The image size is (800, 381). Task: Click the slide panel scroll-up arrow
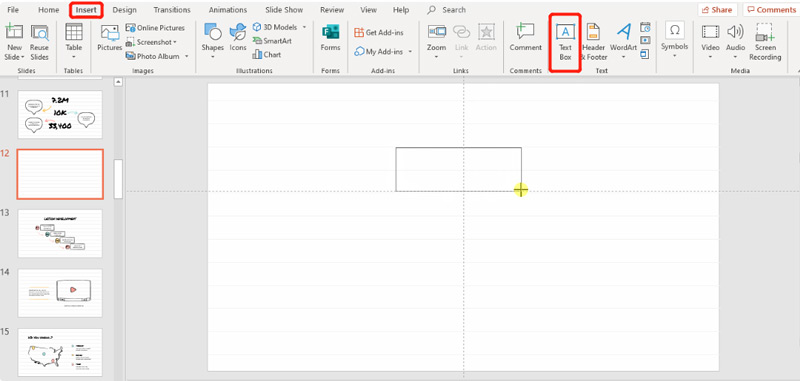point(118,82)
